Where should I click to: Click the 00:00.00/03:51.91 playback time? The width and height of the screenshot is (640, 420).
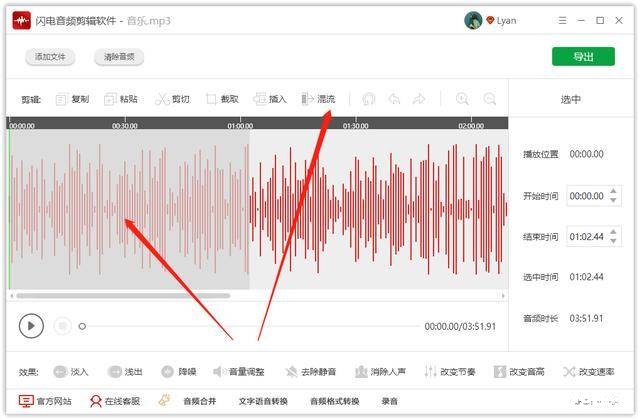(460, 327)
